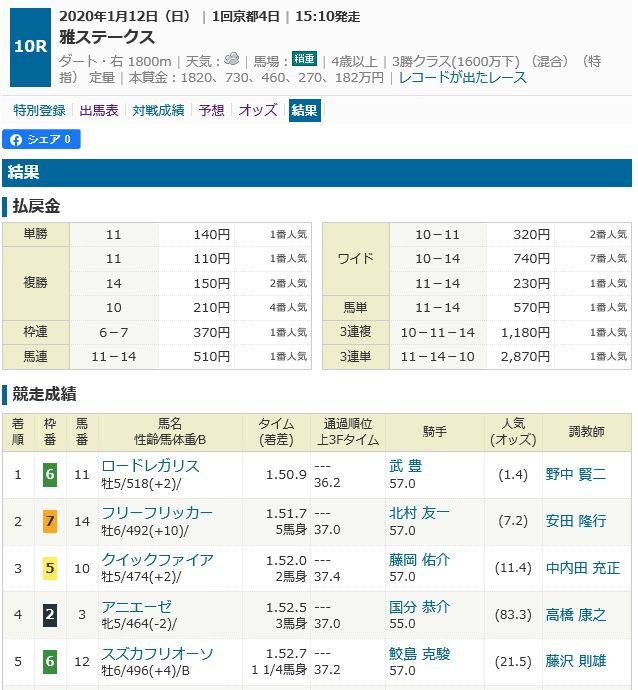This screenshot has width=638, height=690.
Task: Open horse アニエーゼ profile
Action: (x=137, y=607)
